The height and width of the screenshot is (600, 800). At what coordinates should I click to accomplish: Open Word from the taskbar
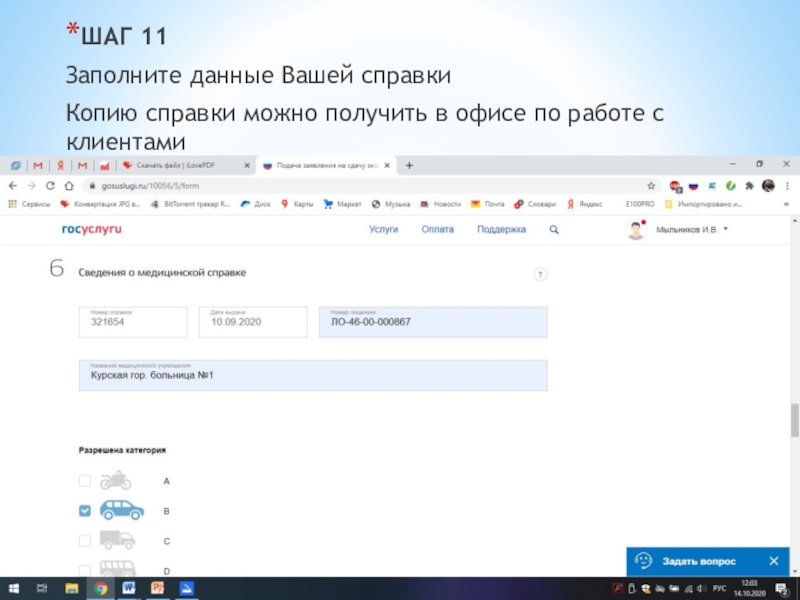tap(130, 588)
